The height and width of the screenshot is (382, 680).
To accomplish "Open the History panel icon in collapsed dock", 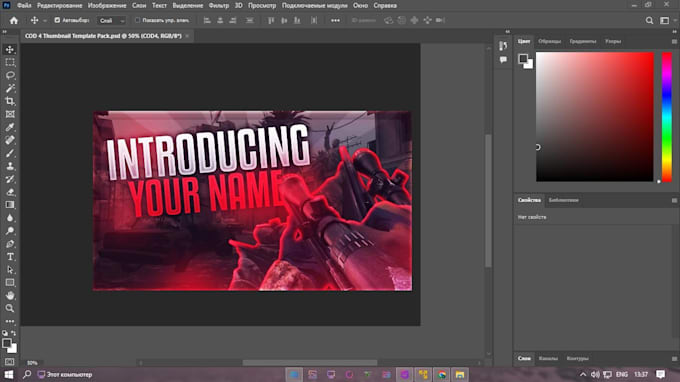I will [503, 46].
